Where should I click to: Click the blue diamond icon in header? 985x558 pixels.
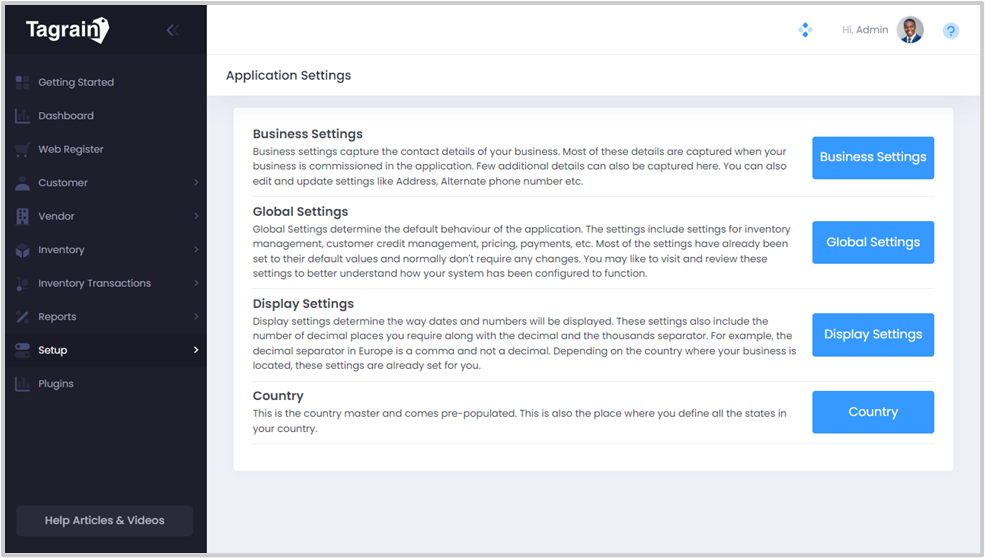coord(805,30)
